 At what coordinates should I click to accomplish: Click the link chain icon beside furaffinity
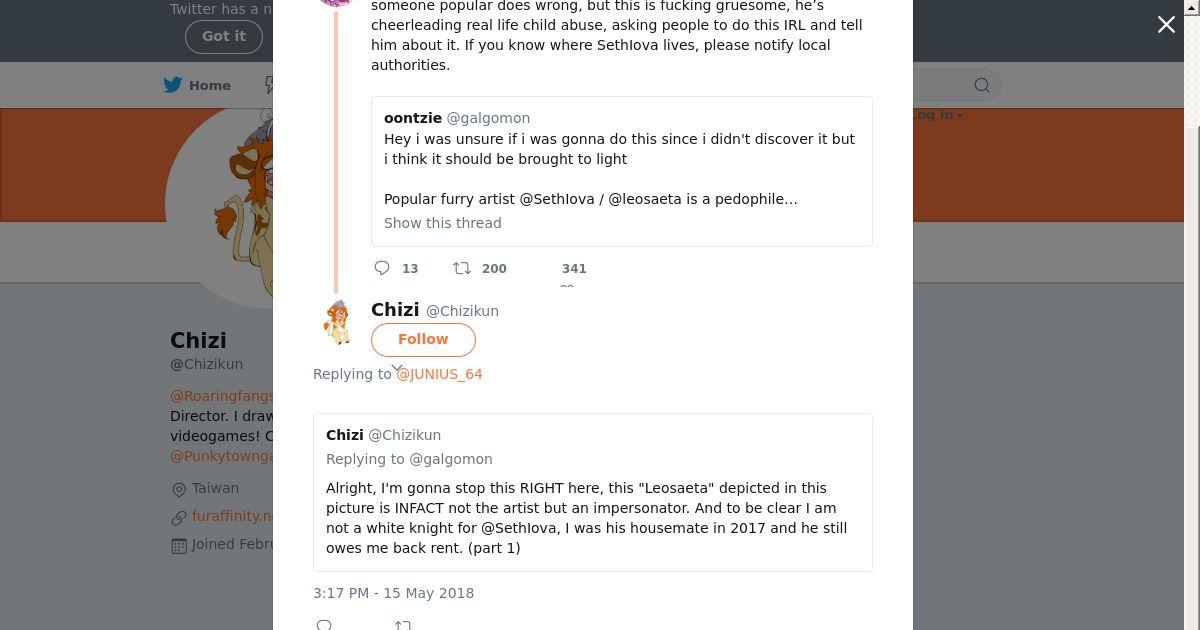(x=179, y=517)
